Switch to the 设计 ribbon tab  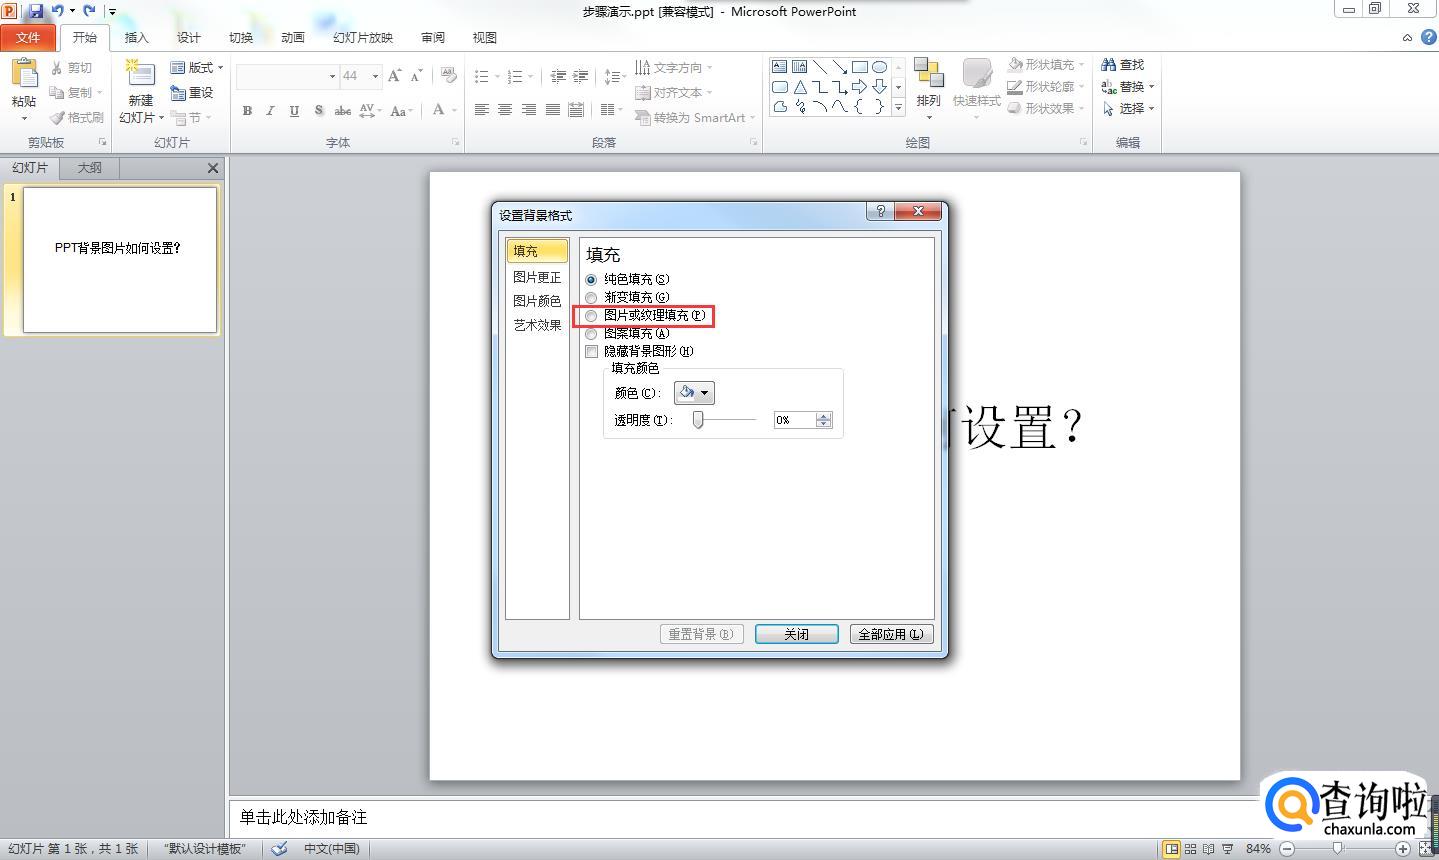coord(188,38)
